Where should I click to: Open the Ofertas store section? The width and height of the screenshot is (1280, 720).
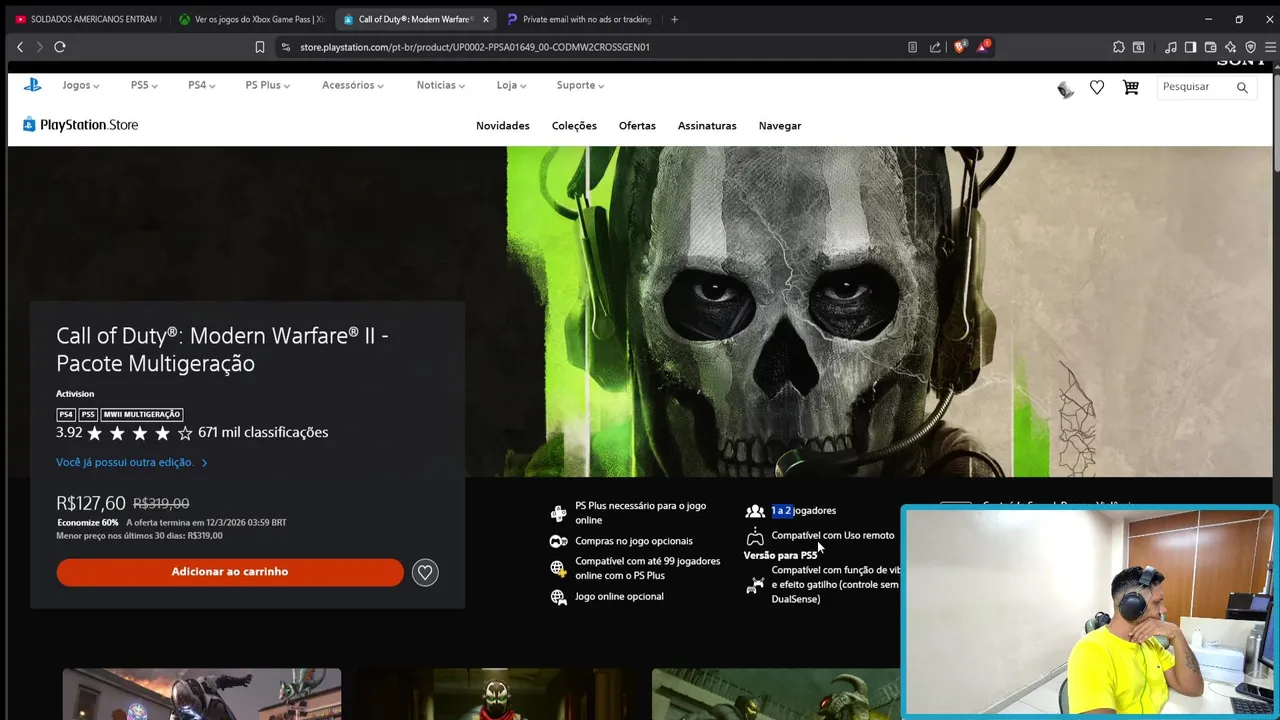coord(637,126)
